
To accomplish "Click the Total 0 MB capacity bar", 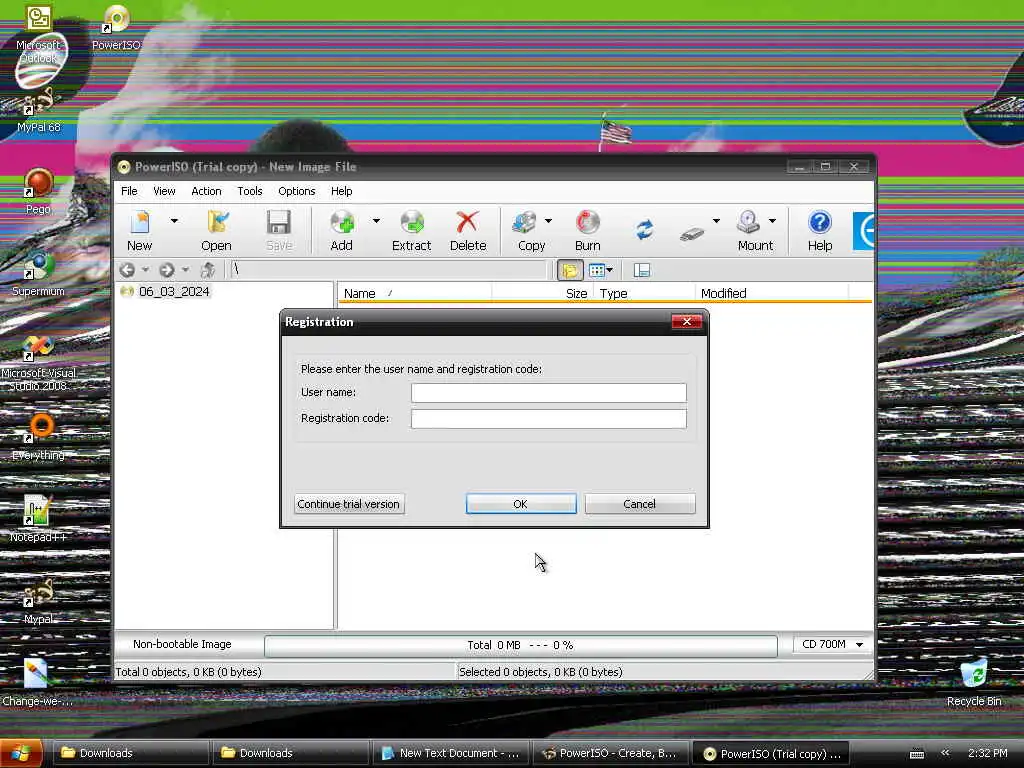I will 520,645.
